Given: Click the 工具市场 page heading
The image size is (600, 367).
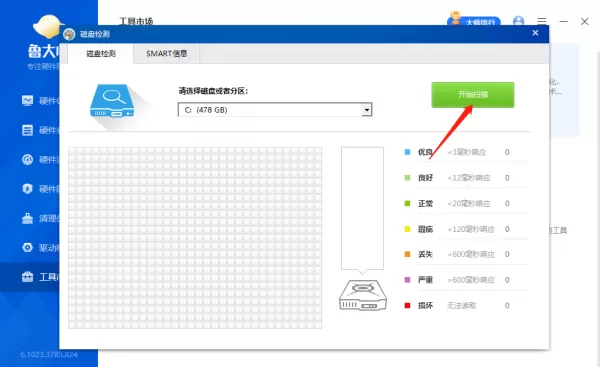Looking at the screenshot, I should pos(136,21).
